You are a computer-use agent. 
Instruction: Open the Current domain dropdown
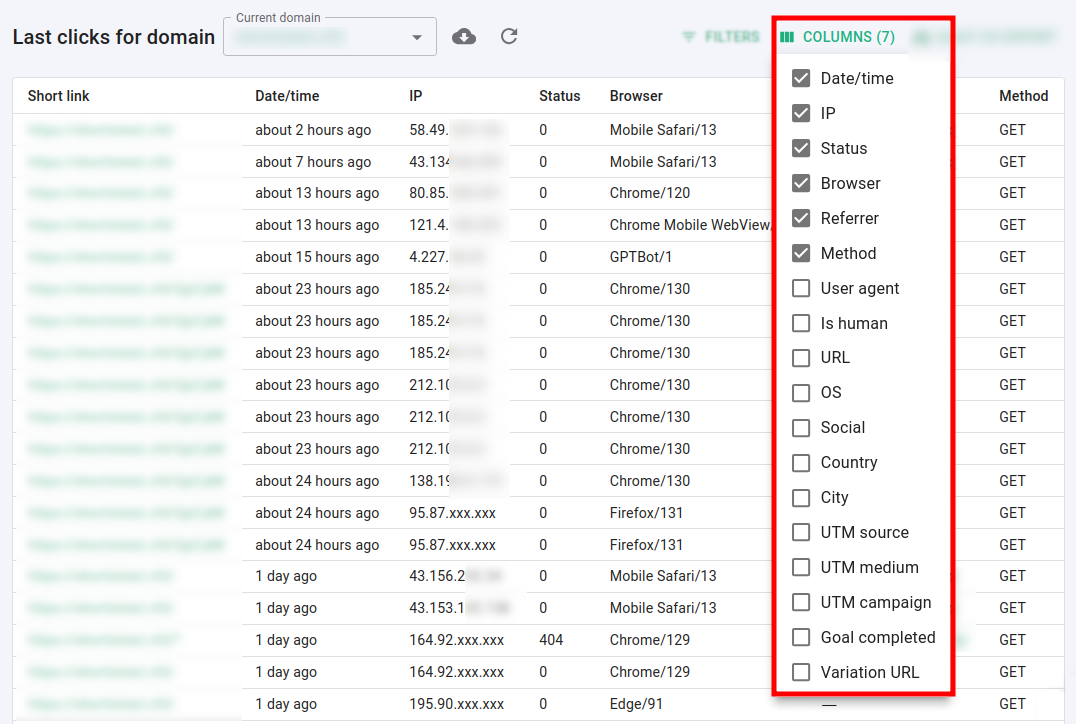pyautogui.click(x=416, y=36)
